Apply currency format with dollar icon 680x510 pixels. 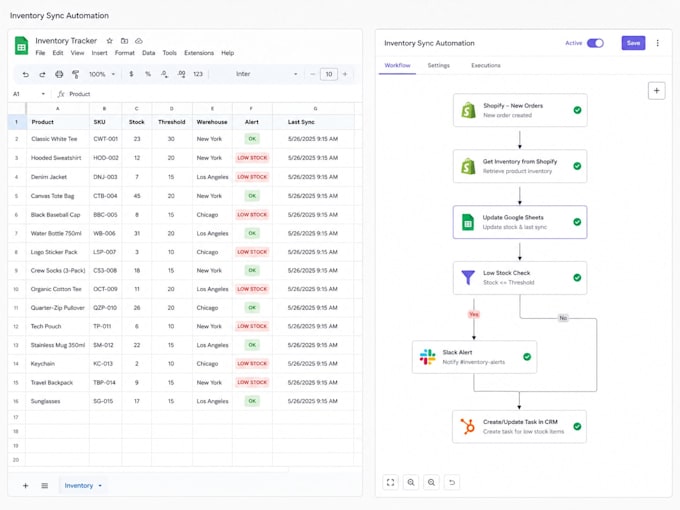tap(131, 74)
